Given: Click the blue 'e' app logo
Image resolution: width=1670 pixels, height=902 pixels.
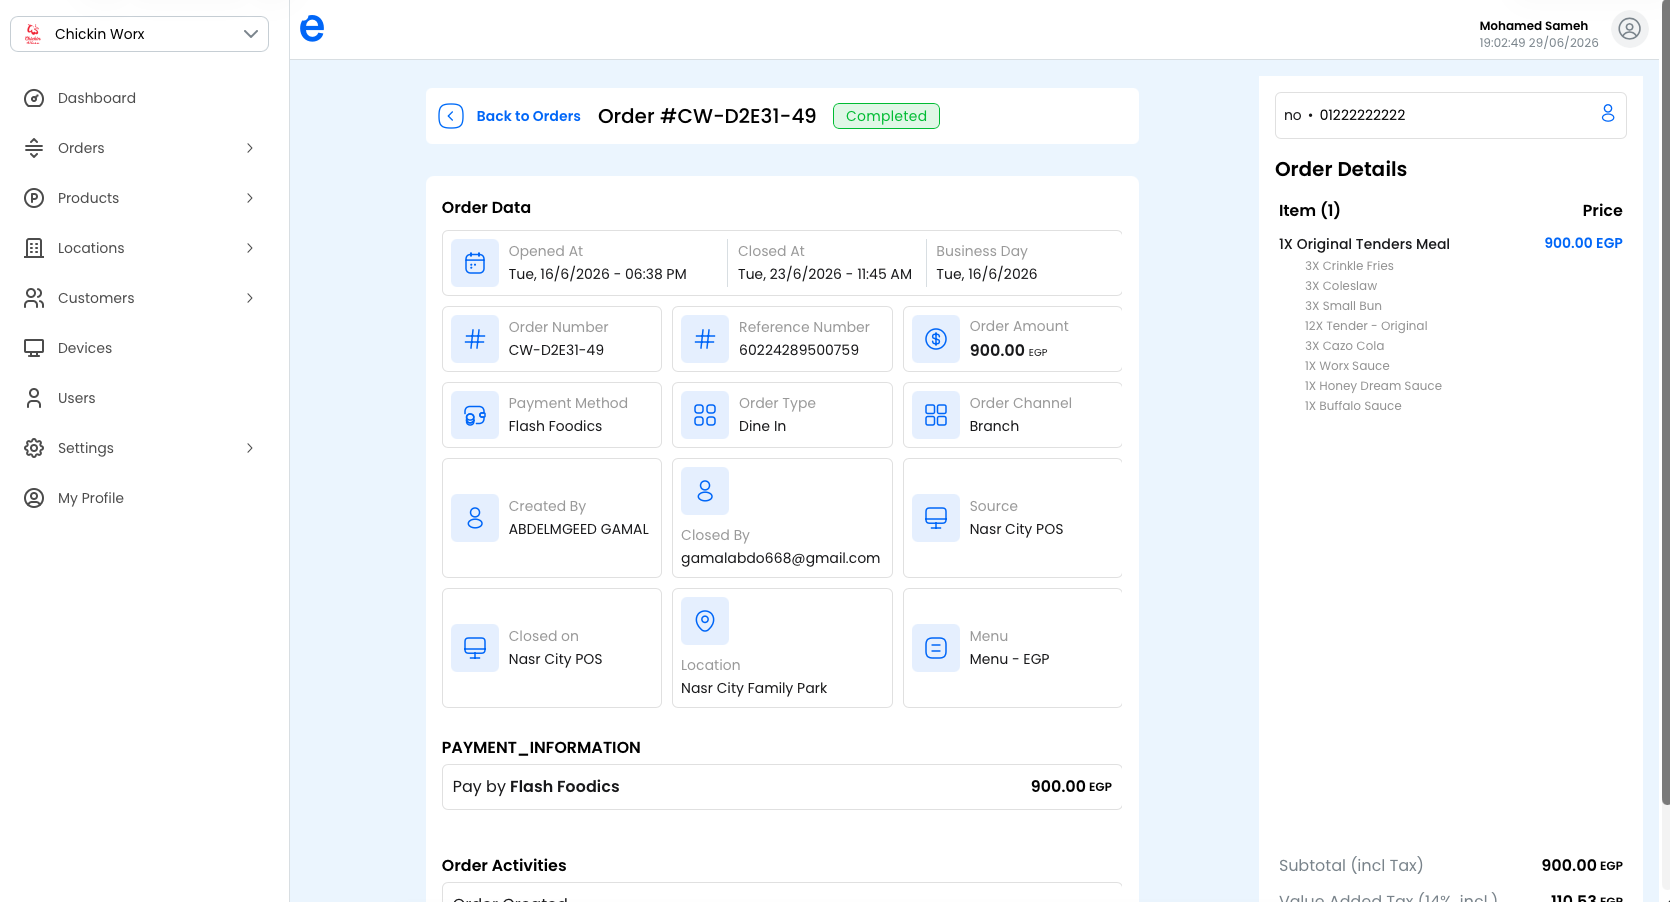Looking at the screenshot, I should [312, 28].
